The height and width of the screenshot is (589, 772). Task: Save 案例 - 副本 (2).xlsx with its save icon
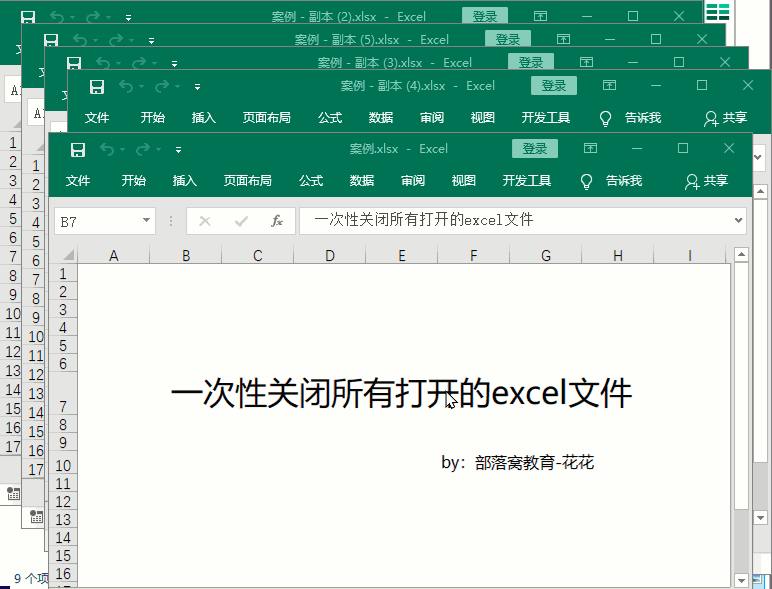(x=28, y=17)
